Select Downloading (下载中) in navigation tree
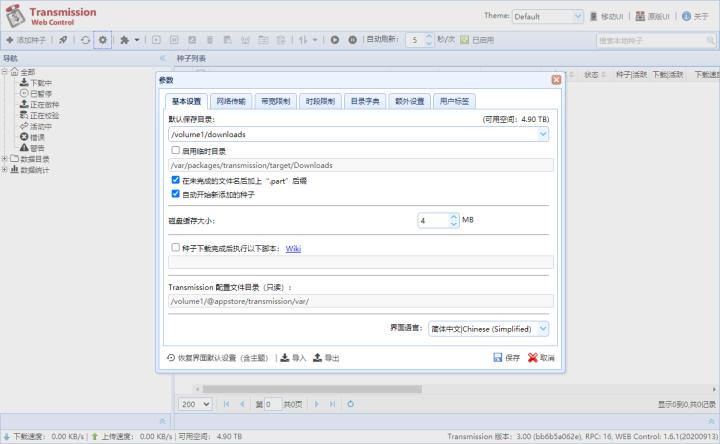The width and height of the screenshot is (720, 444). [36, 83]
